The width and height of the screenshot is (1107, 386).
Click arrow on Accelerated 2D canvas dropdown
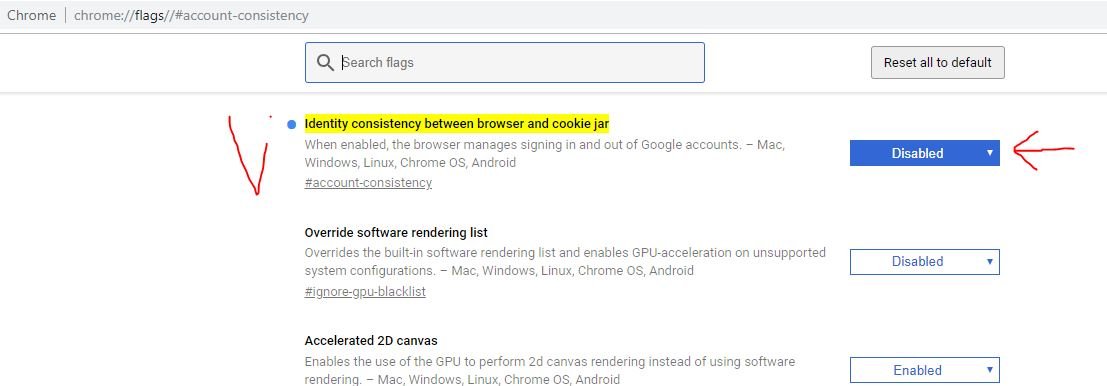click(x=989, y=370)
